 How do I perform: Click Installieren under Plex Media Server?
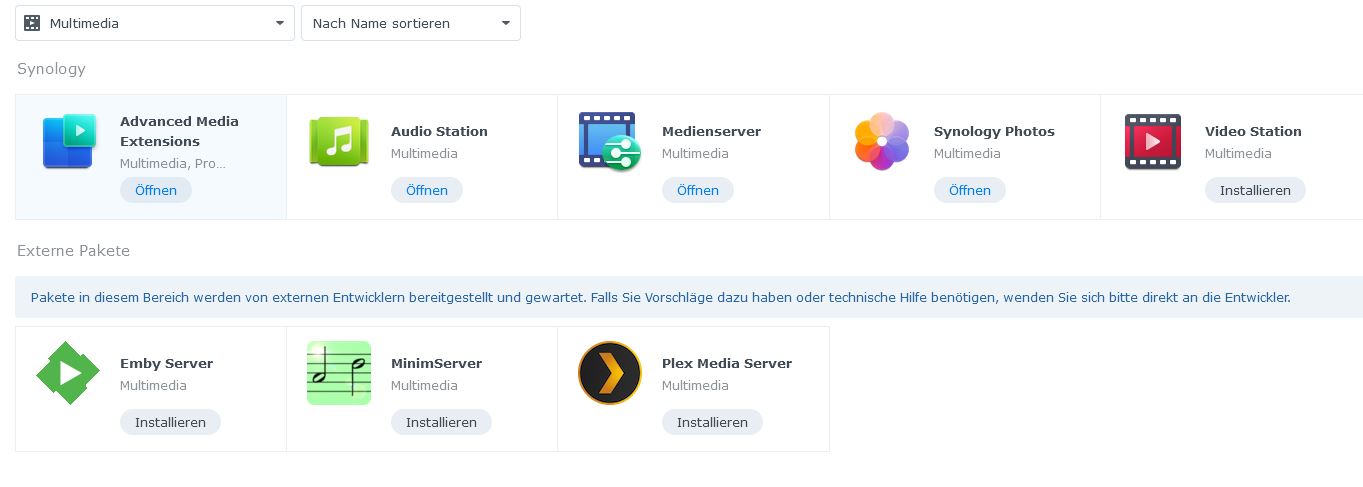click(x=712, y=422)
